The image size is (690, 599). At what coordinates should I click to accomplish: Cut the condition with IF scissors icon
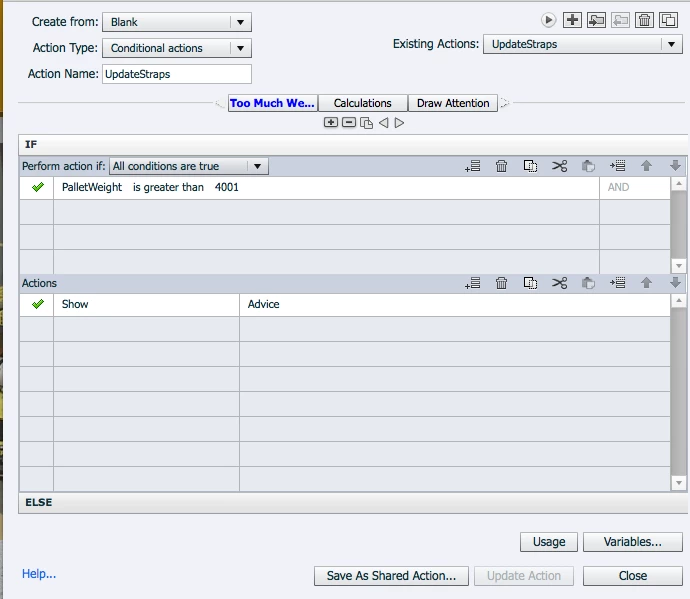click(x=559, y=166)
